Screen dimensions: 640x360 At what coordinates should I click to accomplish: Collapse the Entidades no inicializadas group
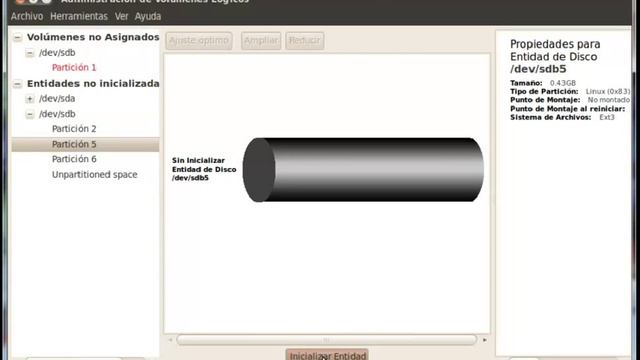18,84
